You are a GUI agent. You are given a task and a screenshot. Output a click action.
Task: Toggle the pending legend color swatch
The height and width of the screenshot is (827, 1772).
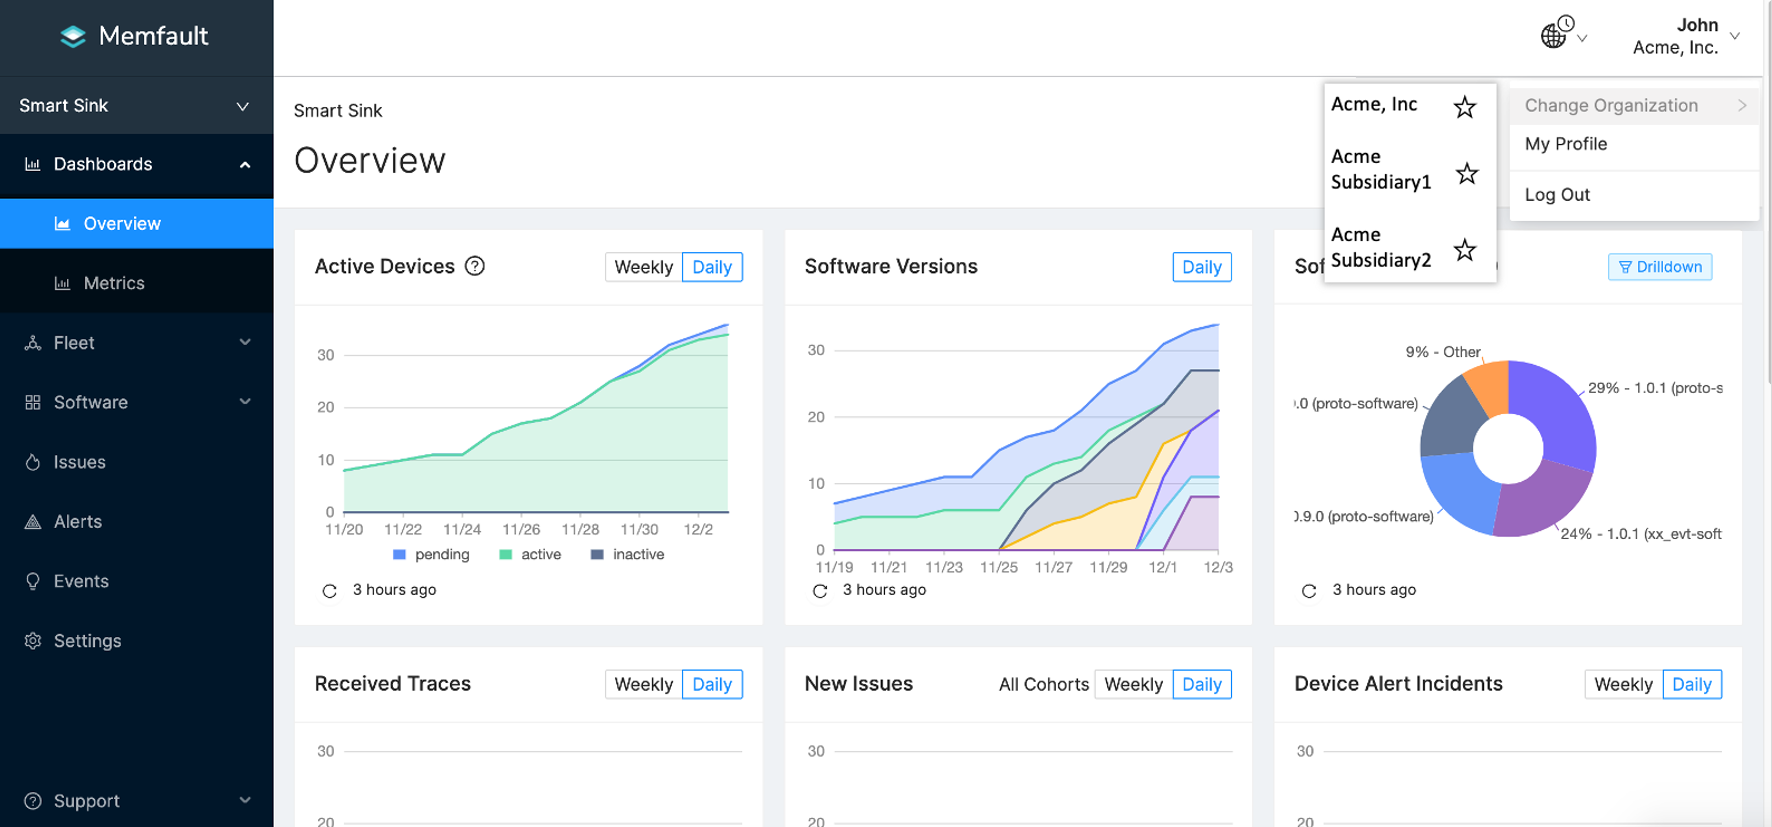tap(400, 555)
